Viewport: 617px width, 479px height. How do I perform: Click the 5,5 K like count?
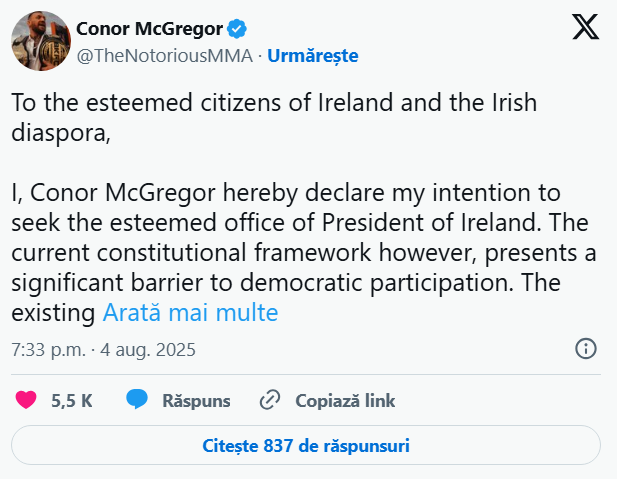click(x=72, y=400)
